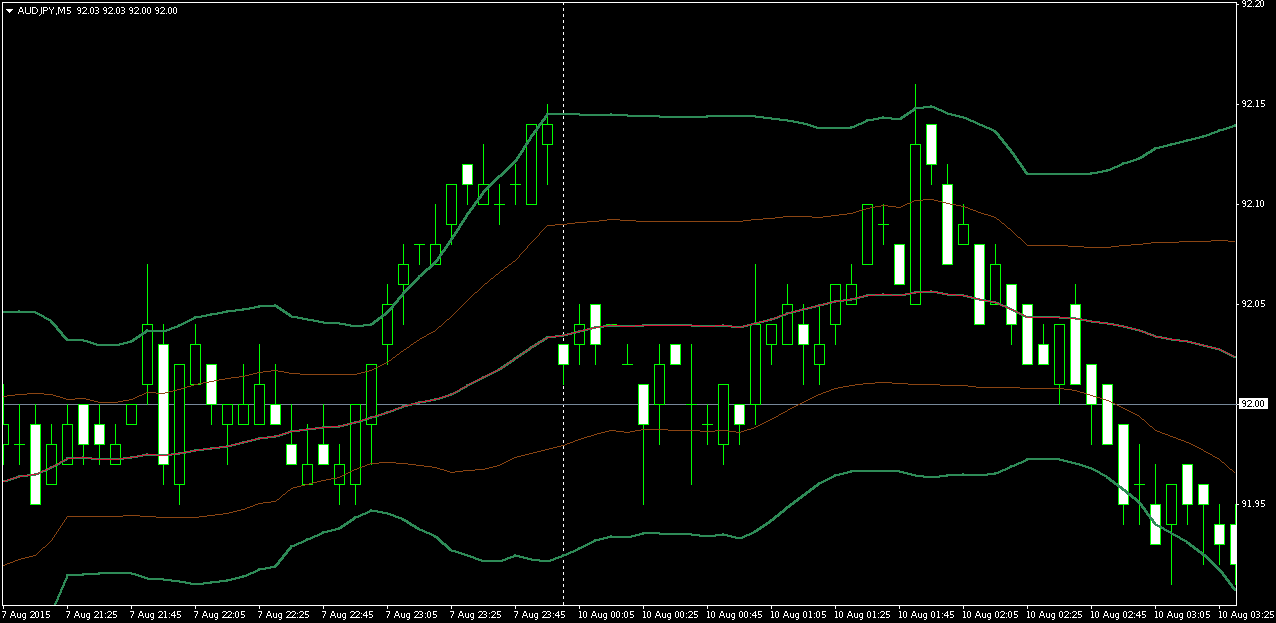
Task: Click the 7 Aug 21:25 time label
Action: (94, 613)
